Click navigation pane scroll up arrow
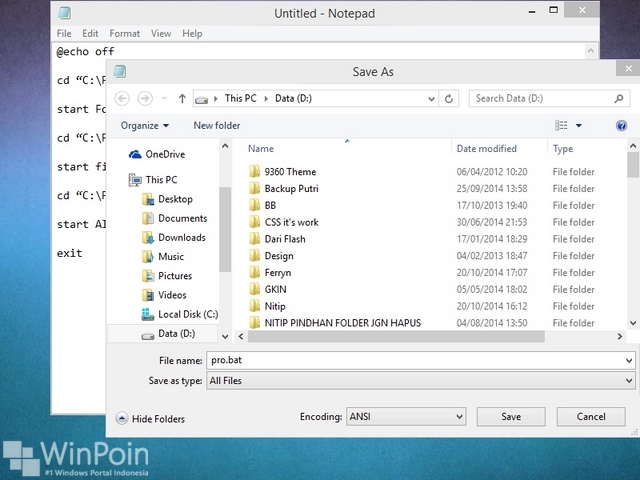This screenshot has width=640, height=480. click(x=225, y=146)
